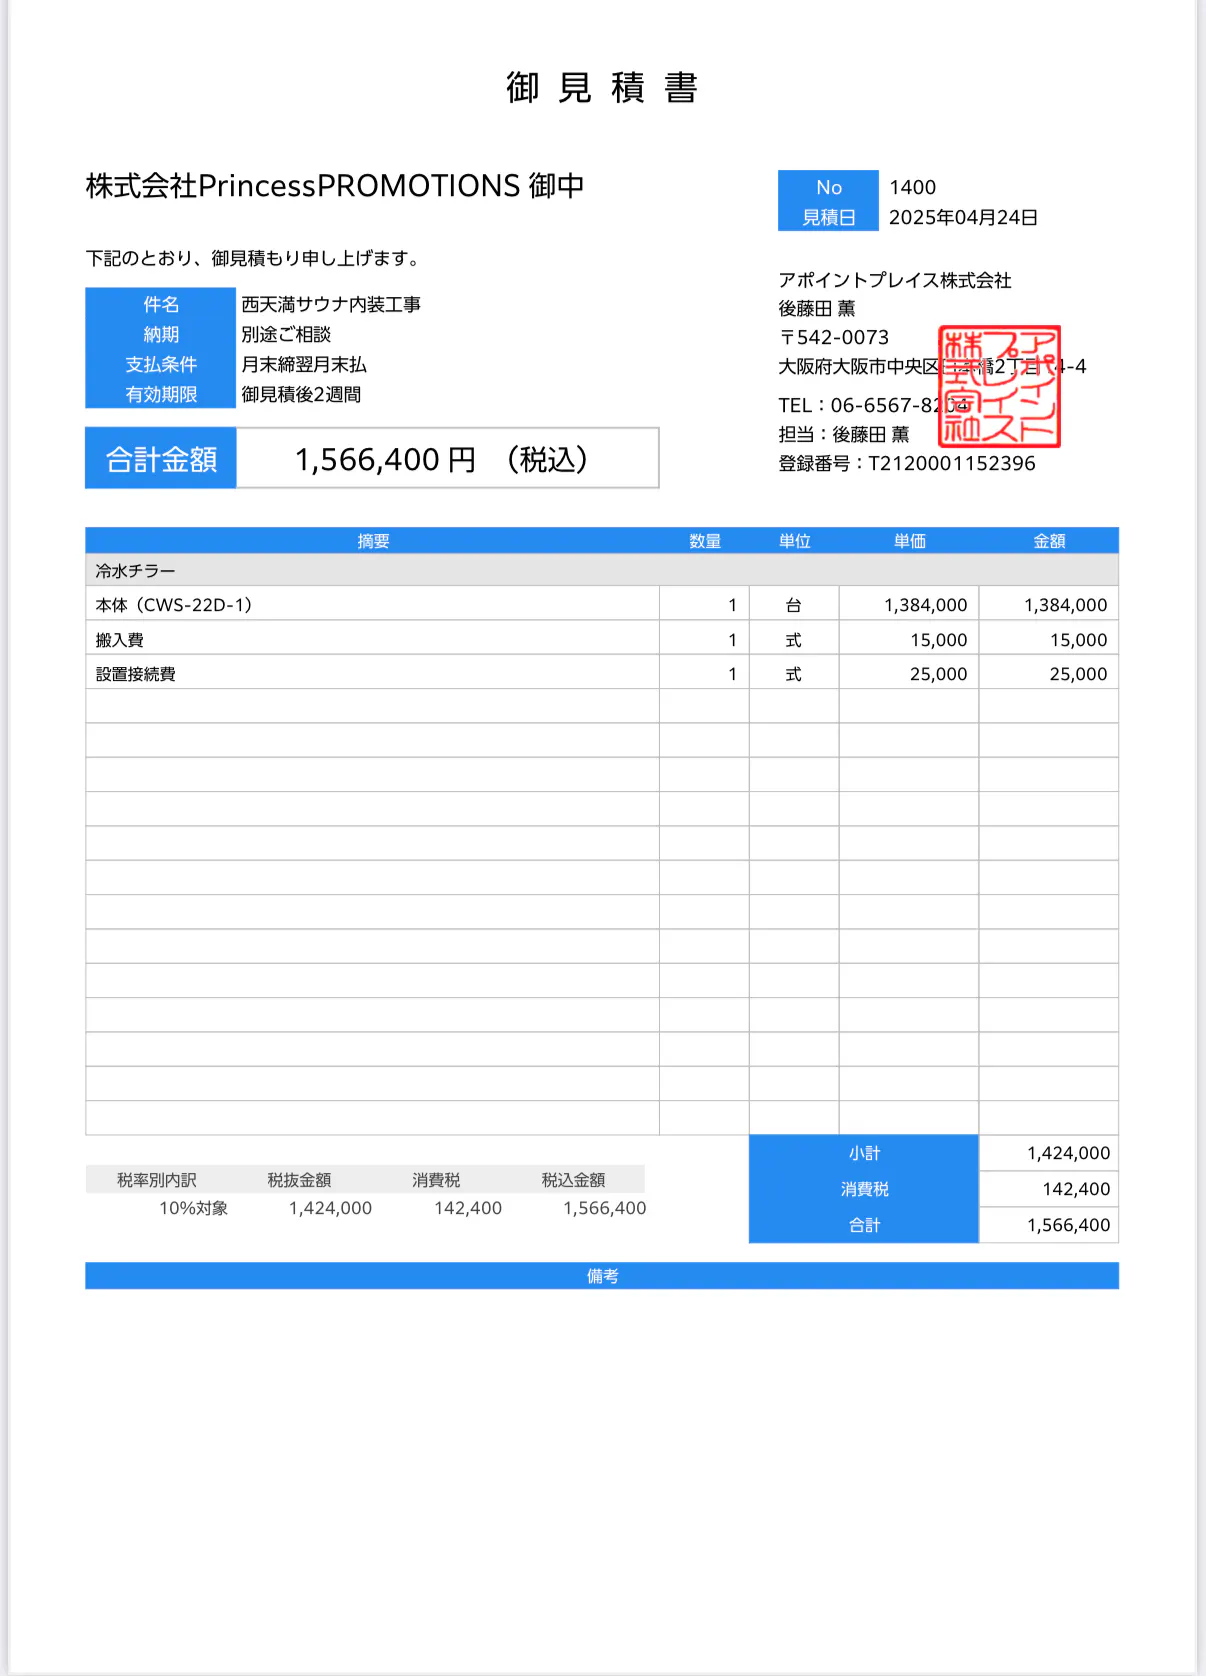Select the total amount 1,566,400 円 (税込)
The width and height of the screenshot is (1206, 1676).
pos(441,459)
